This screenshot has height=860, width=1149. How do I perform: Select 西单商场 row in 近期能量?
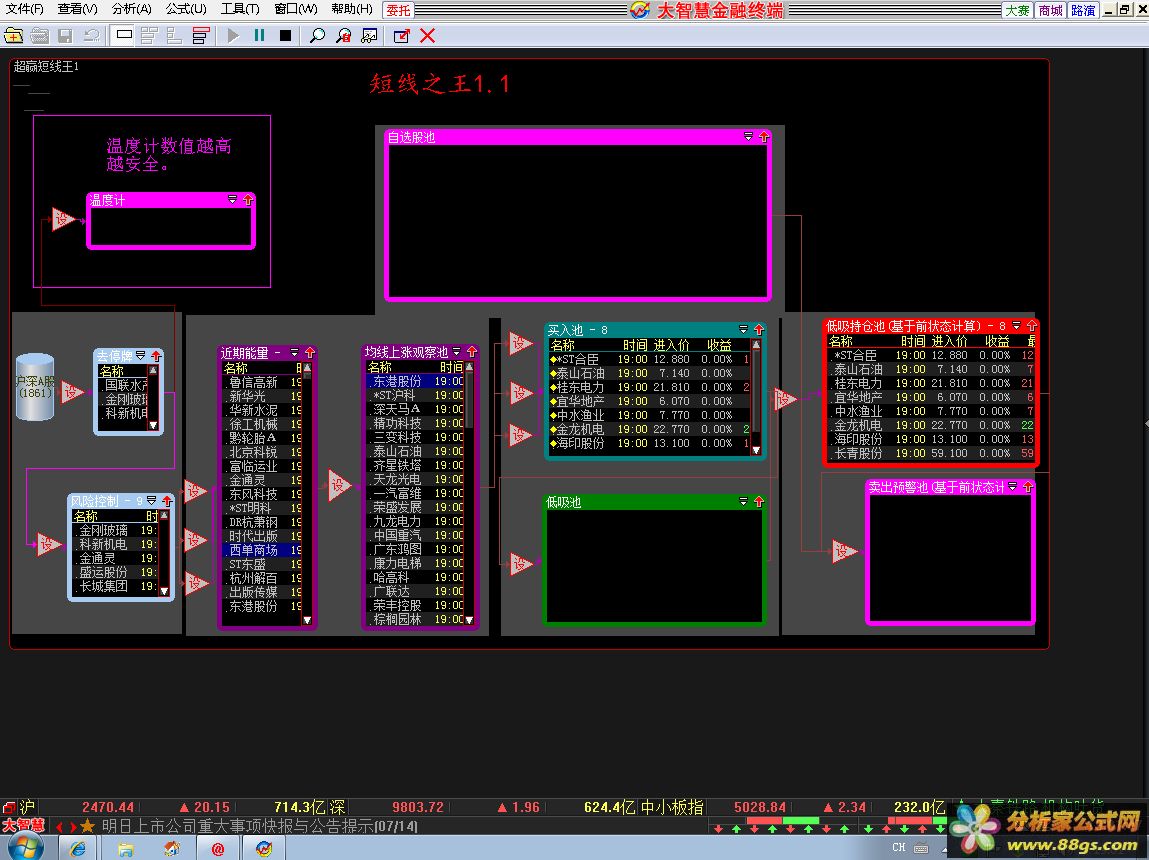point(262,549)
